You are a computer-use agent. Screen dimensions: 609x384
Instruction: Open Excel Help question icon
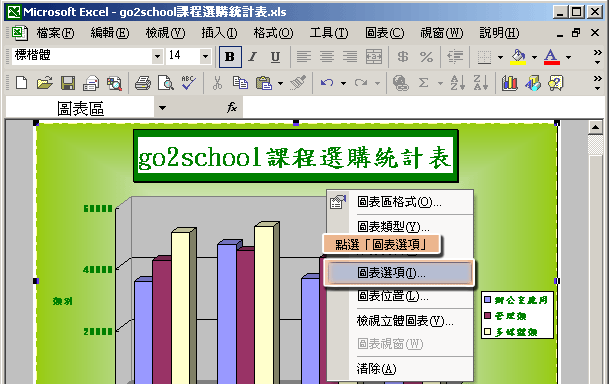555,83
